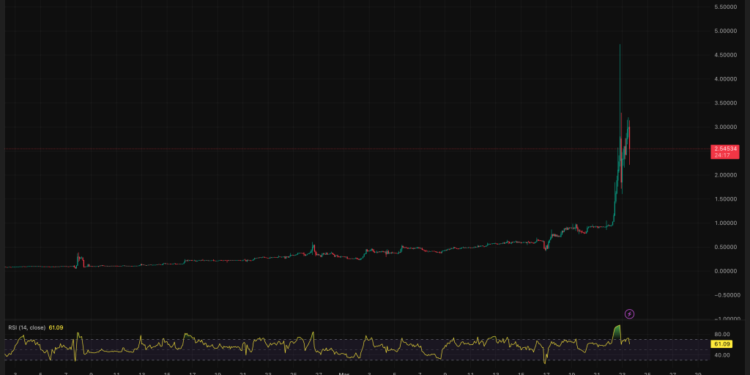This screenshot has height=375, width=750.
Task: Click the 1.50000 price axis label
Action: [725, 199]
